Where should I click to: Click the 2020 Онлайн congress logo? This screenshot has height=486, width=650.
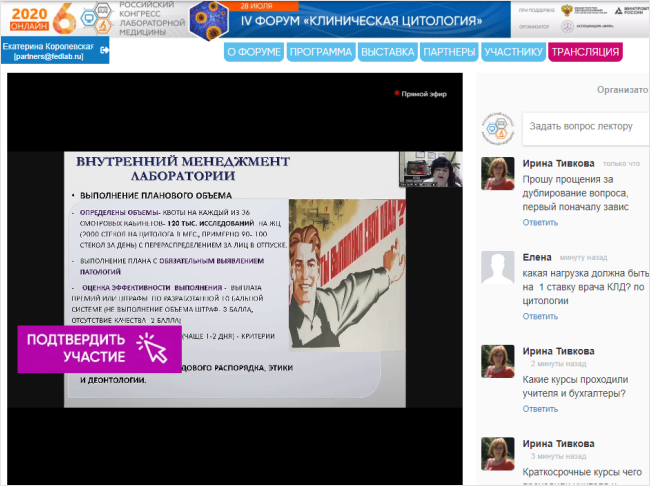[x=50, y=17]
